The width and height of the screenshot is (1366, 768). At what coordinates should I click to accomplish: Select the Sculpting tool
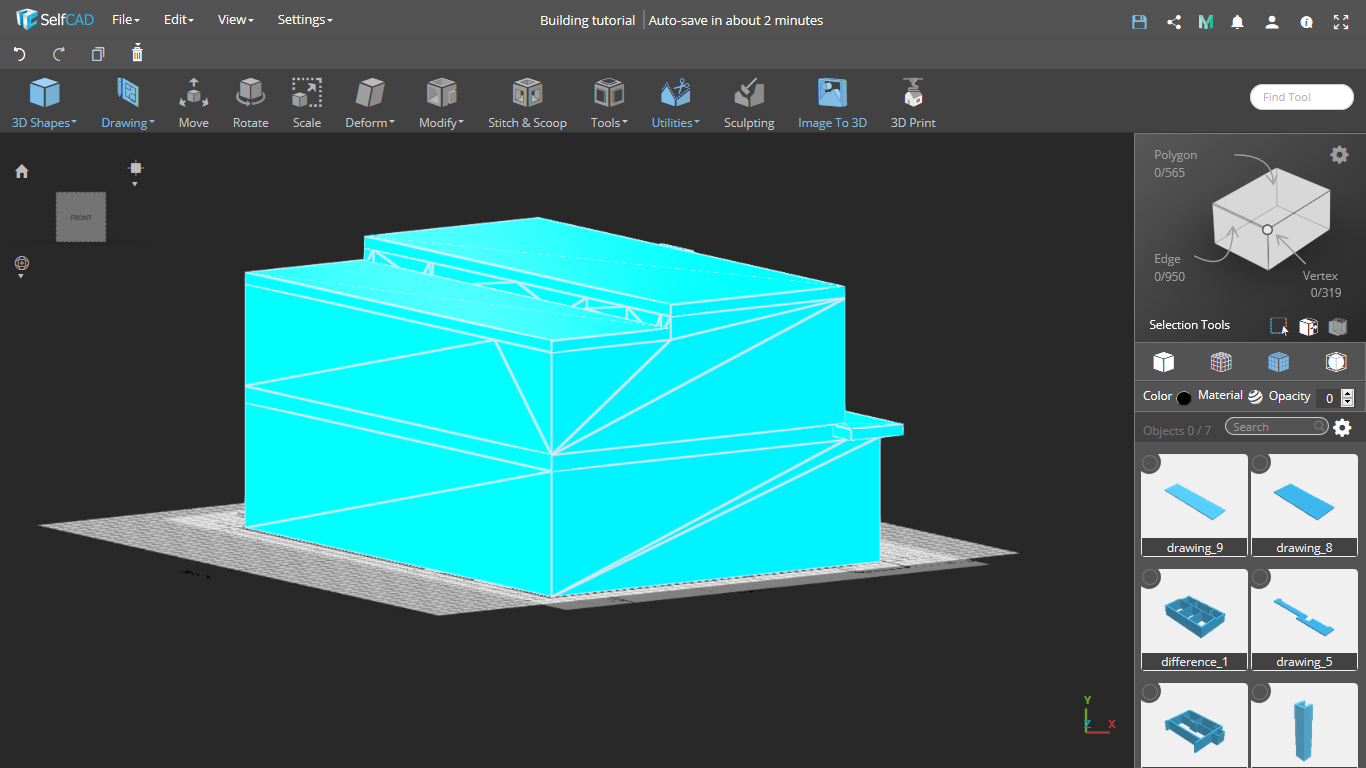click(749, 104)
